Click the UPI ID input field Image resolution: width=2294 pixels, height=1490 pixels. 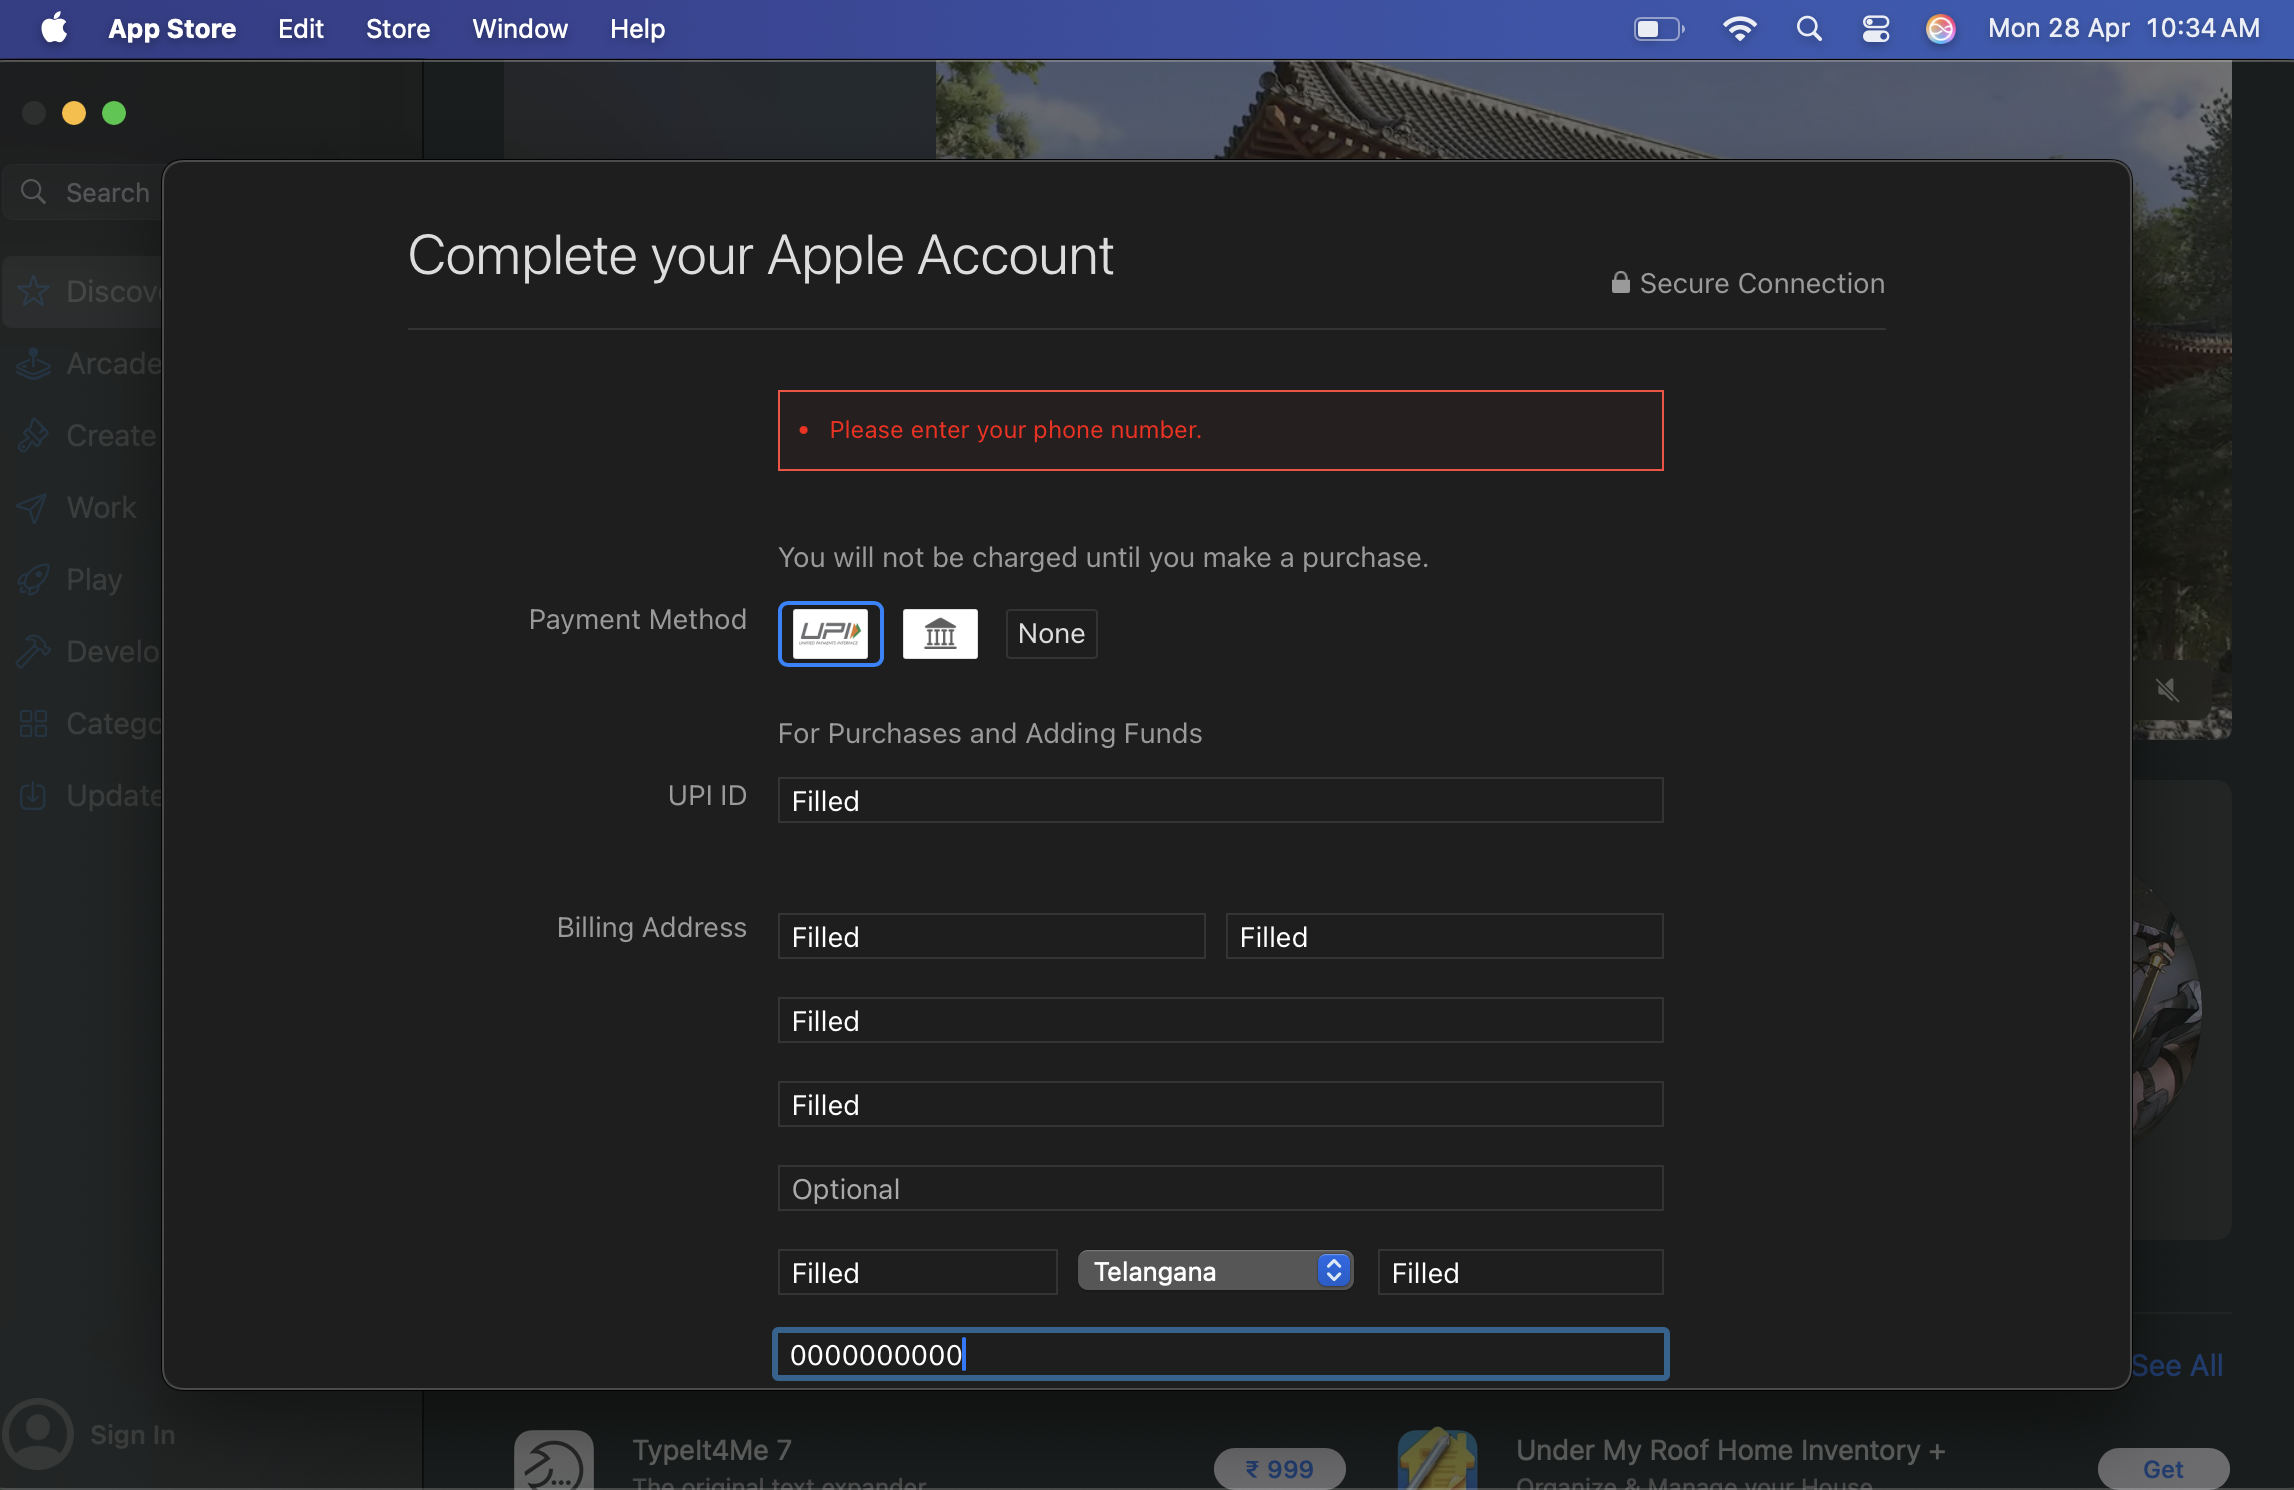(x=1219, y=800)
